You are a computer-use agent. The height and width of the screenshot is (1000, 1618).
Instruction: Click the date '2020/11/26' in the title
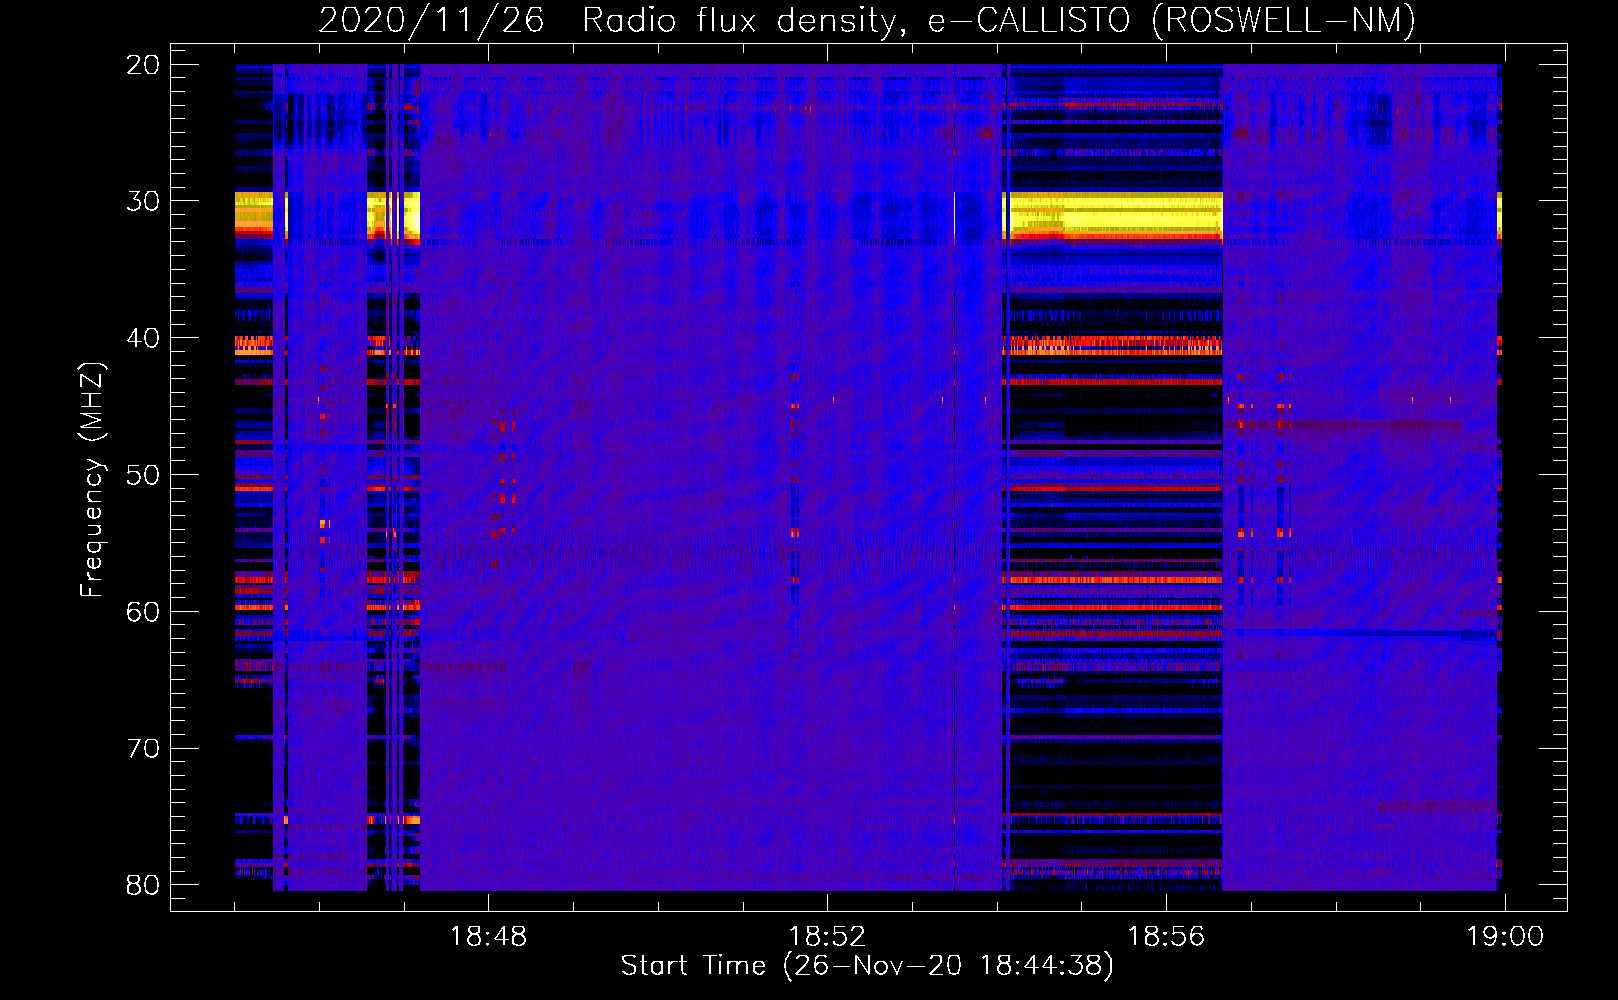[x=431, y=20]
